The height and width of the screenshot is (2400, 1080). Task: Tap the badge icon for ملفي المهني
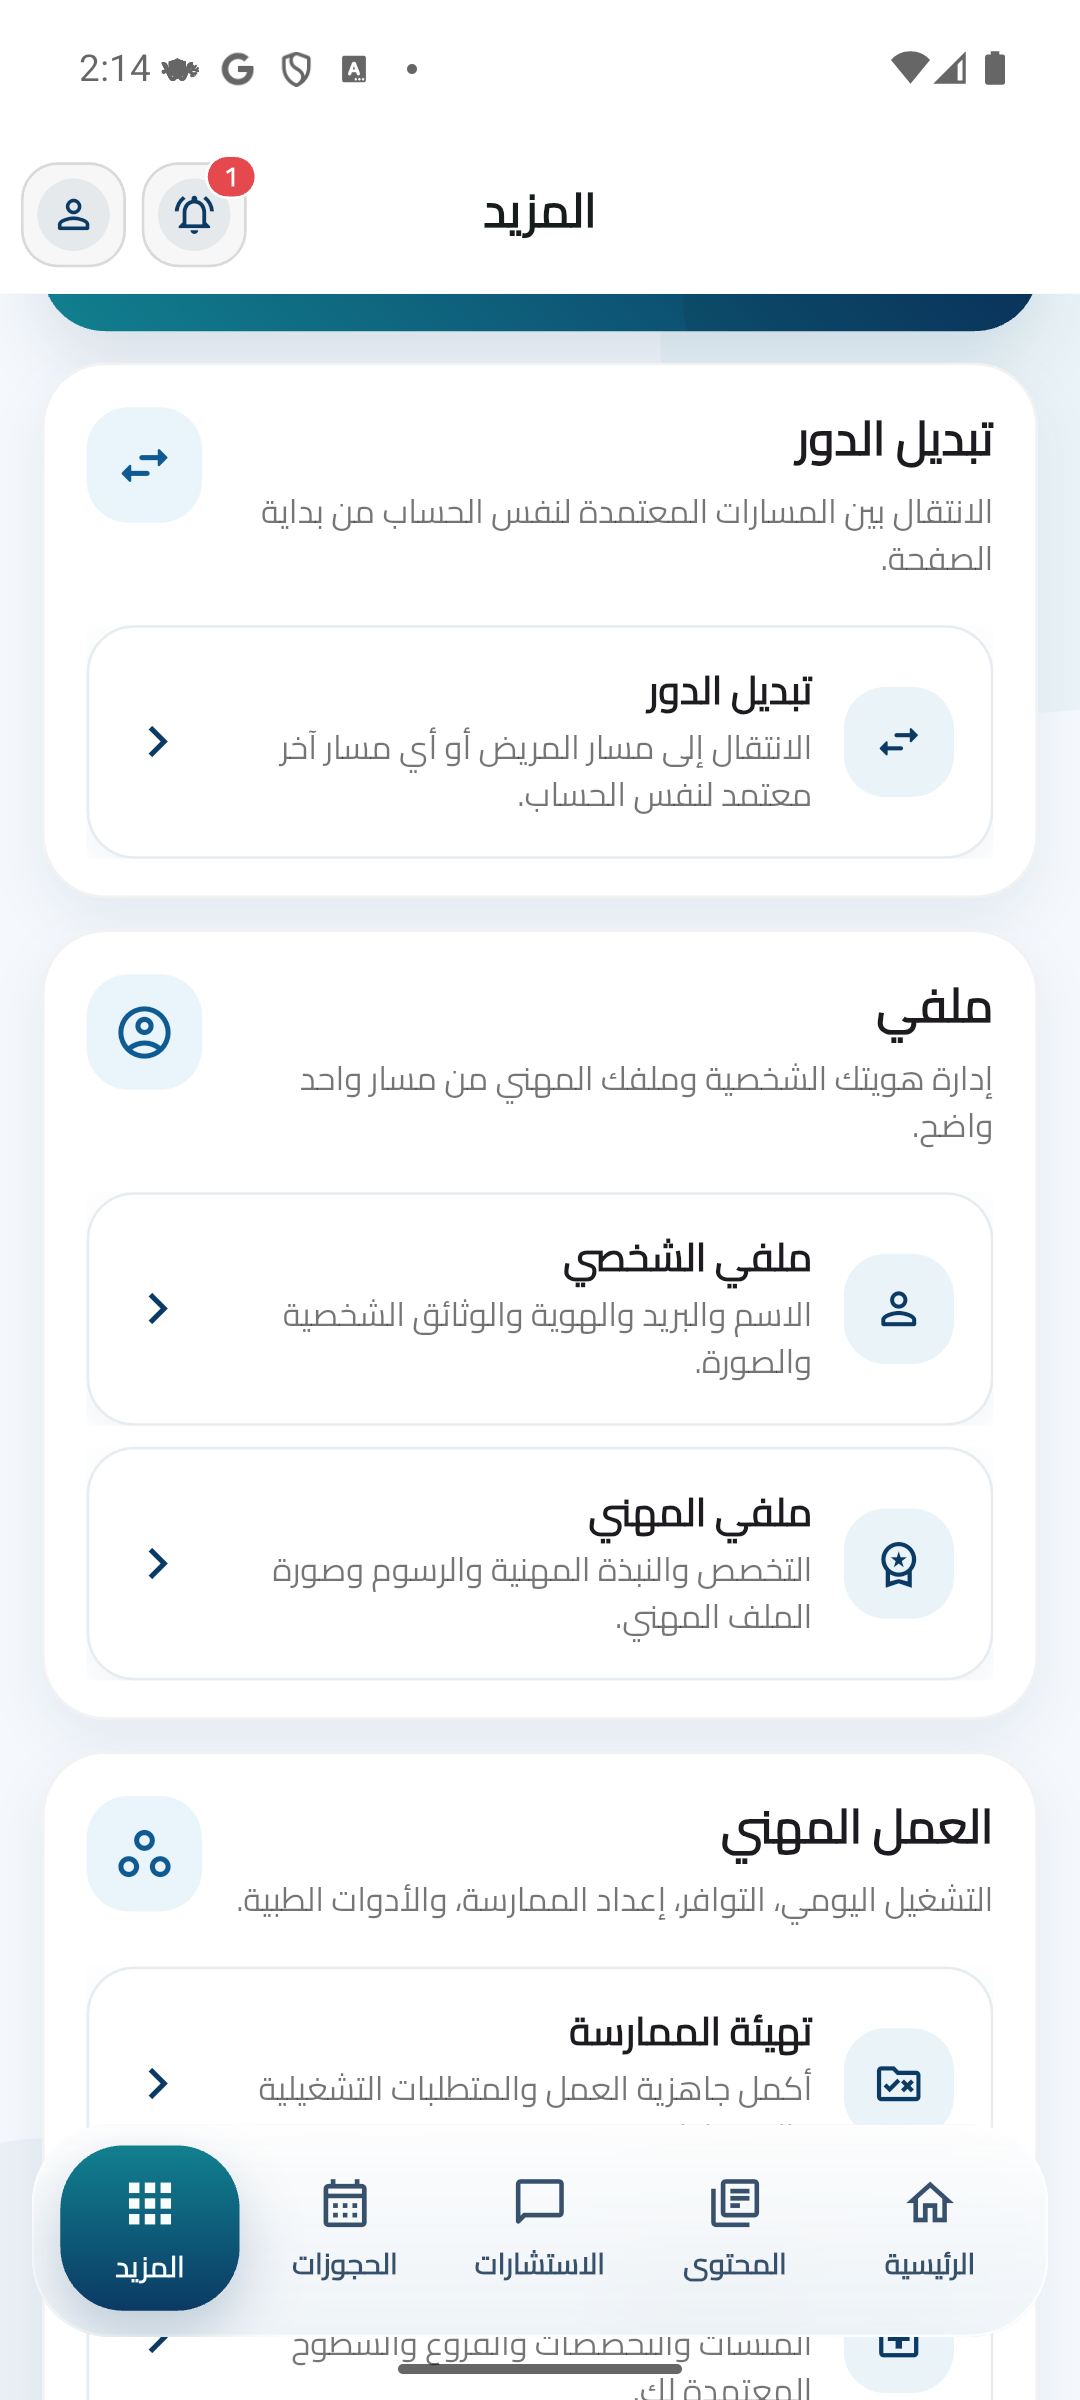[898, 1564]
